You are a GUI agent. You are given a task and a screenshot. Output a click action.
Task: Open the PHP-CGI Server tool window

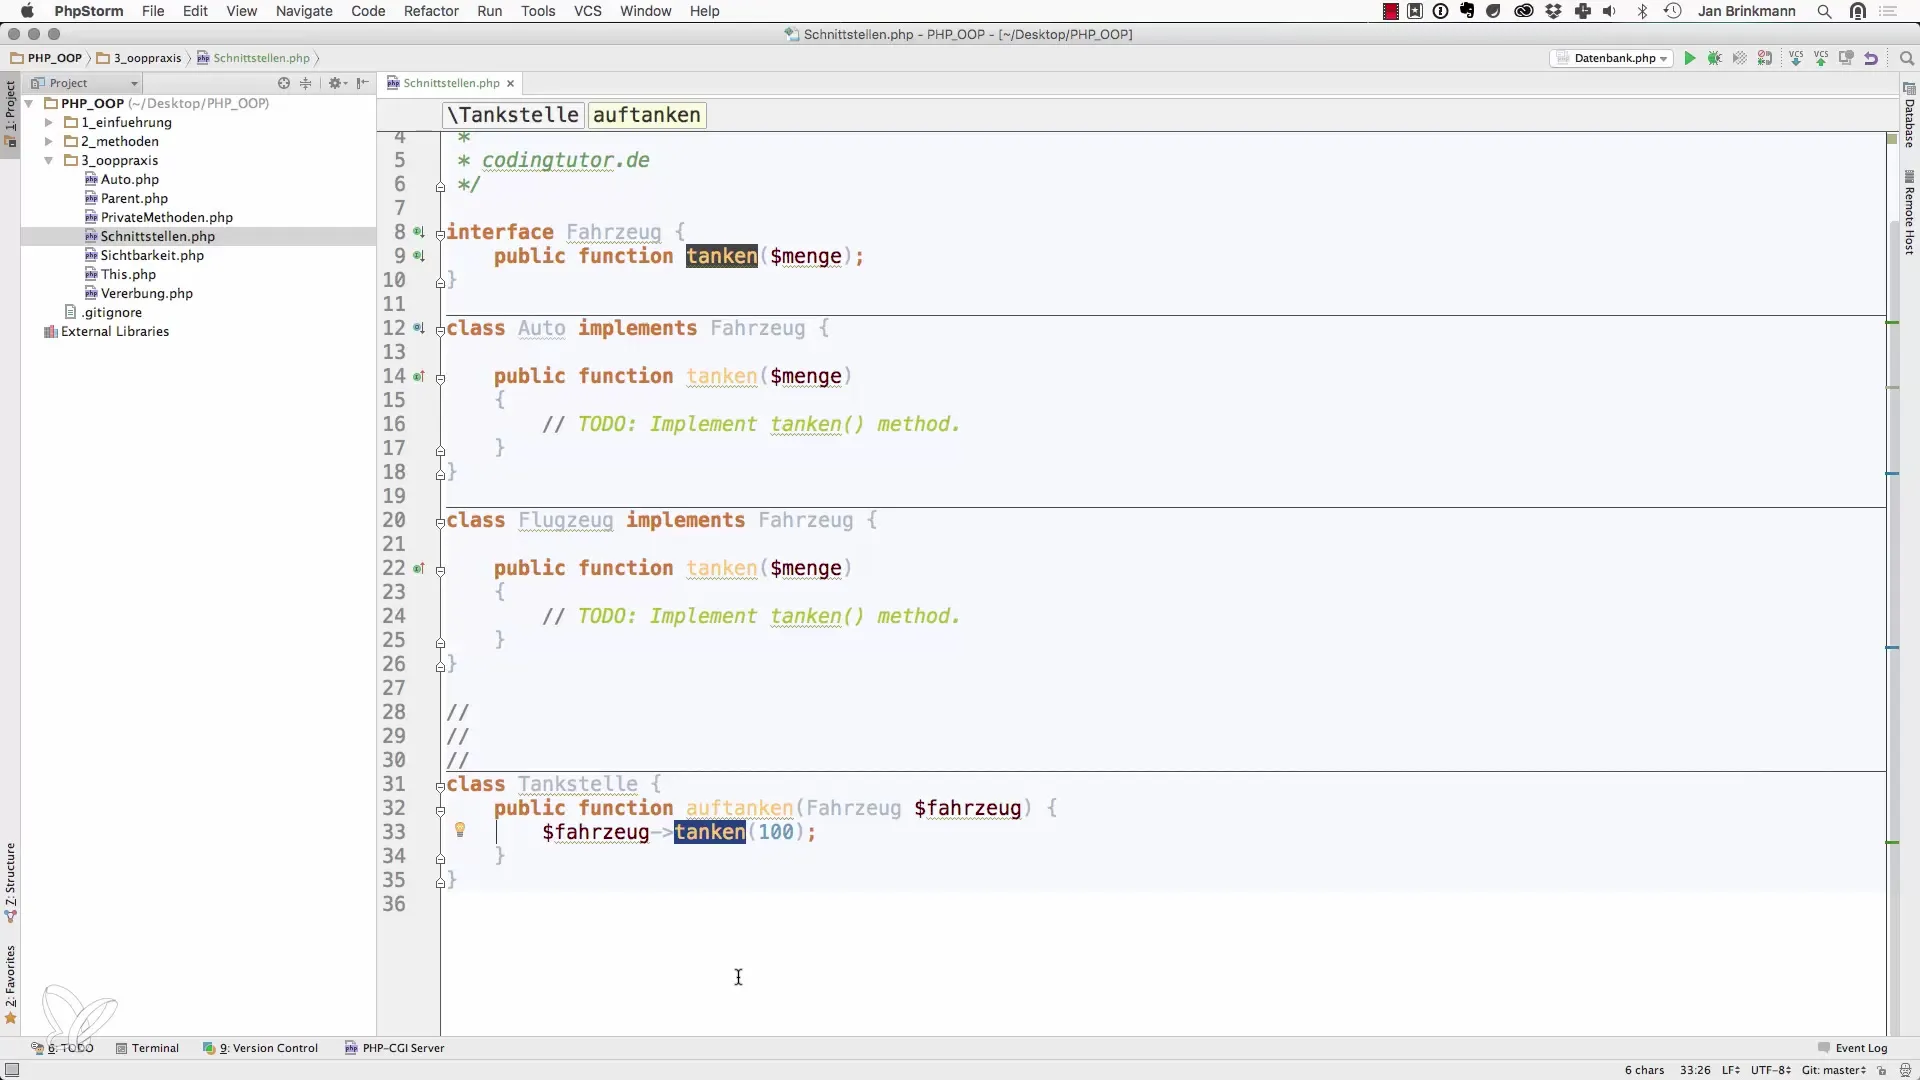point(395,1048)
